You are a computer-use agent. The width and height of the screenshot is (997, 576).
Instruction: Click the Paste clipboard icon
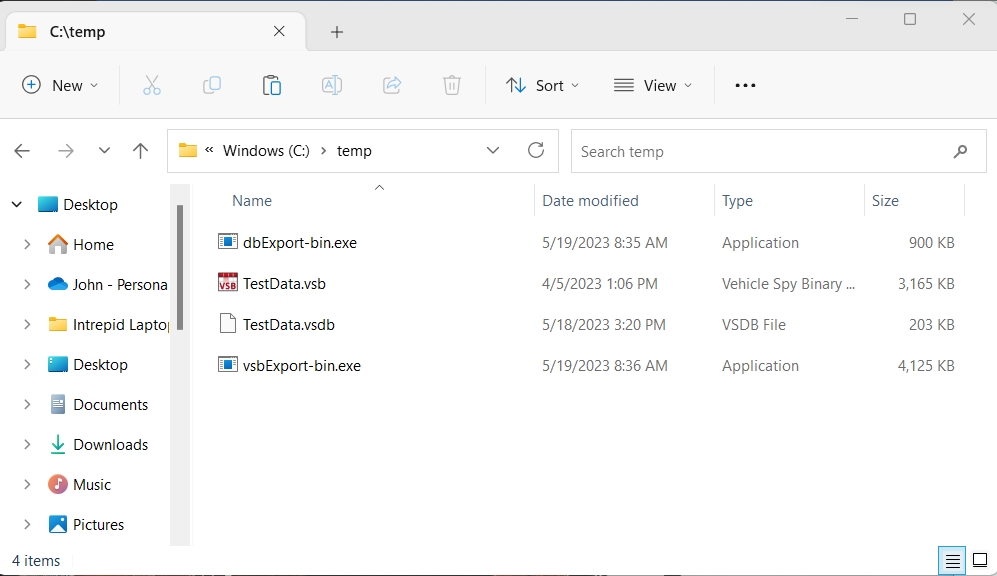[x=272, y=86]
